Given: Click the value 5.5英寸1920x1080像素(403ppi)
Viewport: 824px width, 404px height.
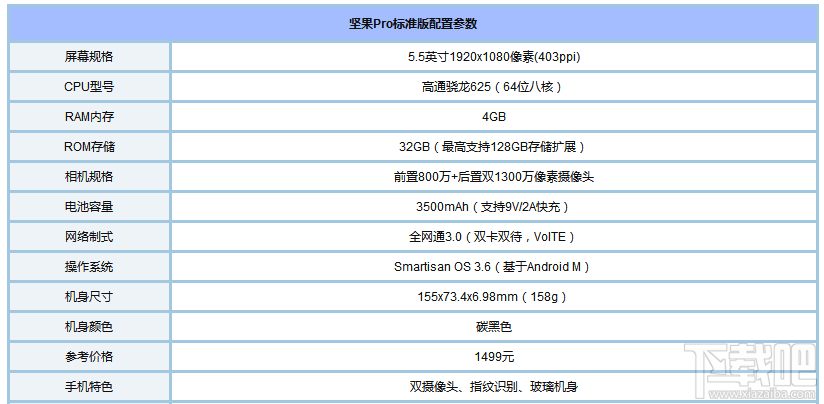Looking at the screenshot, I should [494, 57].
